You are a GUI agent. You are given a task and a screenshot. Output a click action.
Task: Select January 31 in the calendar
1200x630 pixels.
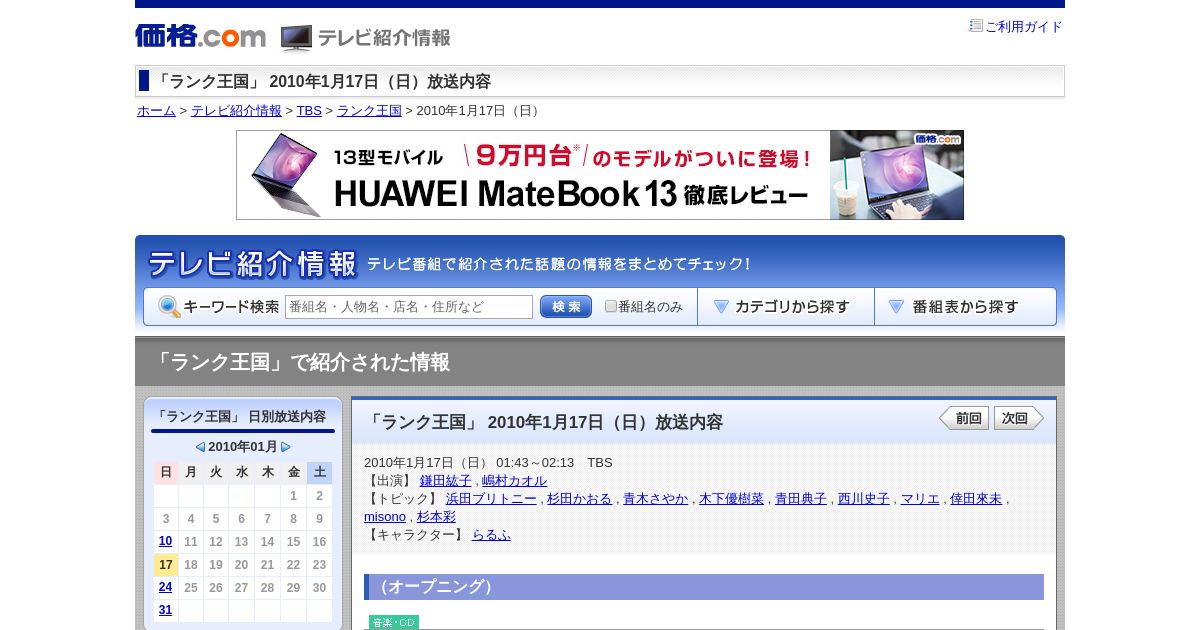165,610
